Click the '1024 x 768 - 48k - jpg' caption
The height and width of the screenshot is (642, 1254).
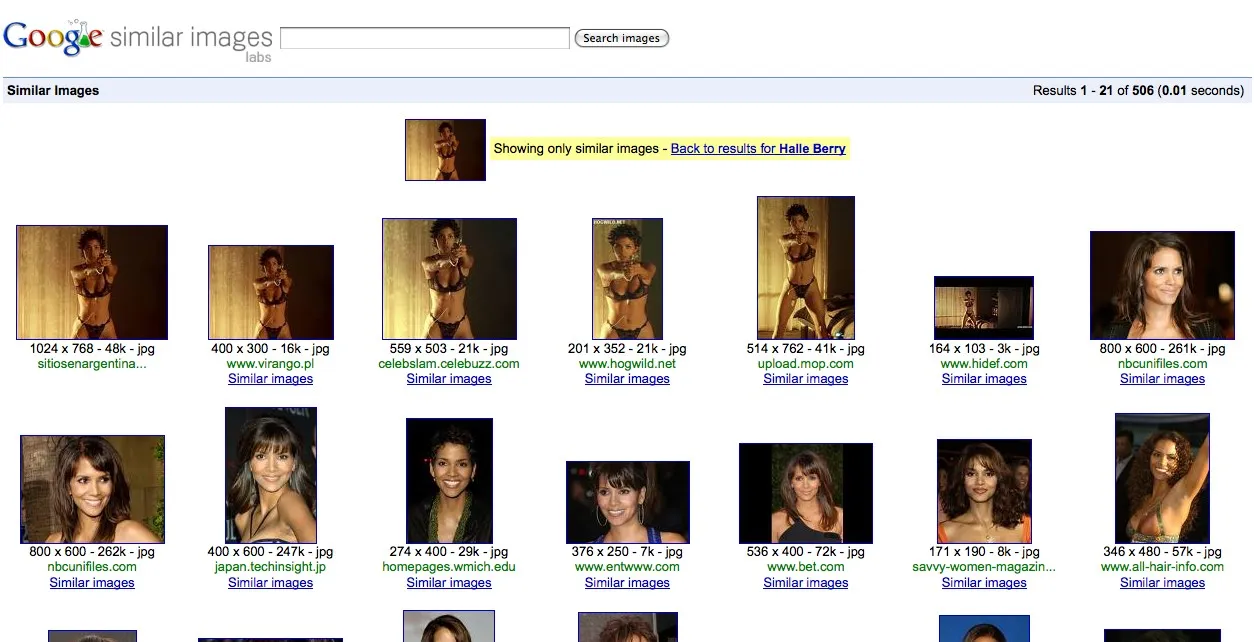92,349
